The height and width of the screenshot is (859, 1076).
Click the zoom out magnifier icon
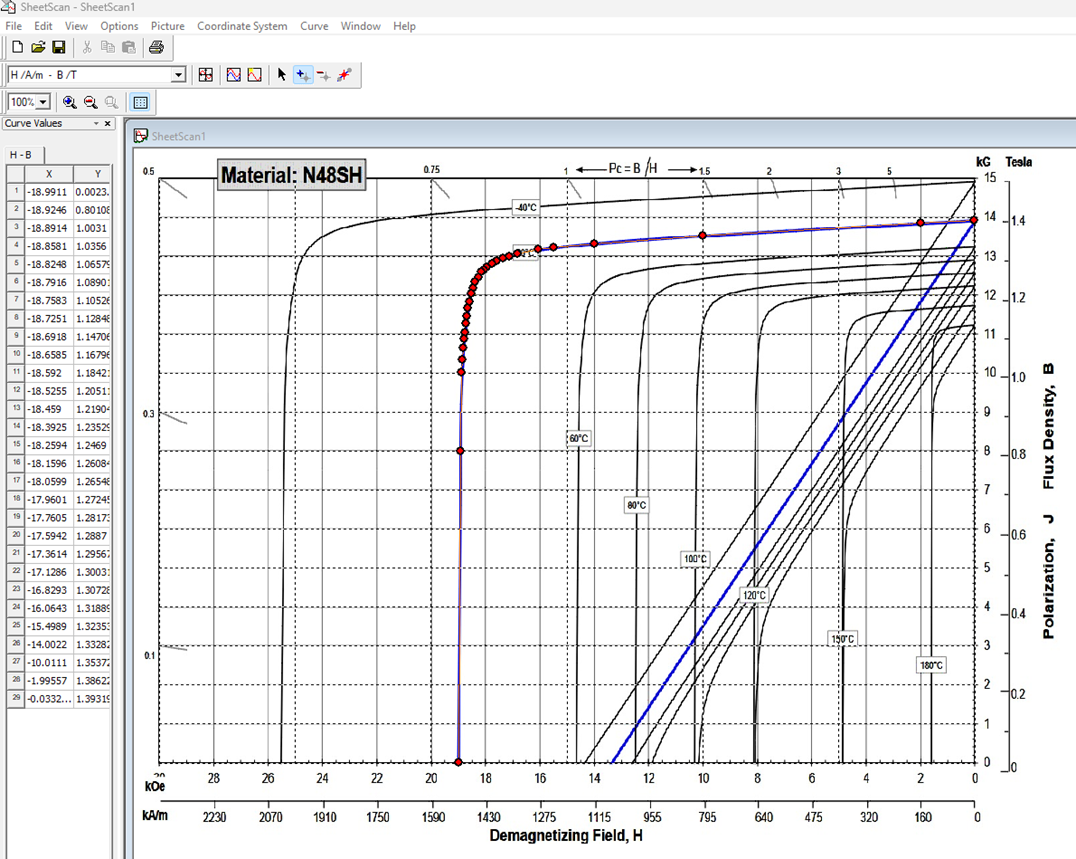click(91, 101)
